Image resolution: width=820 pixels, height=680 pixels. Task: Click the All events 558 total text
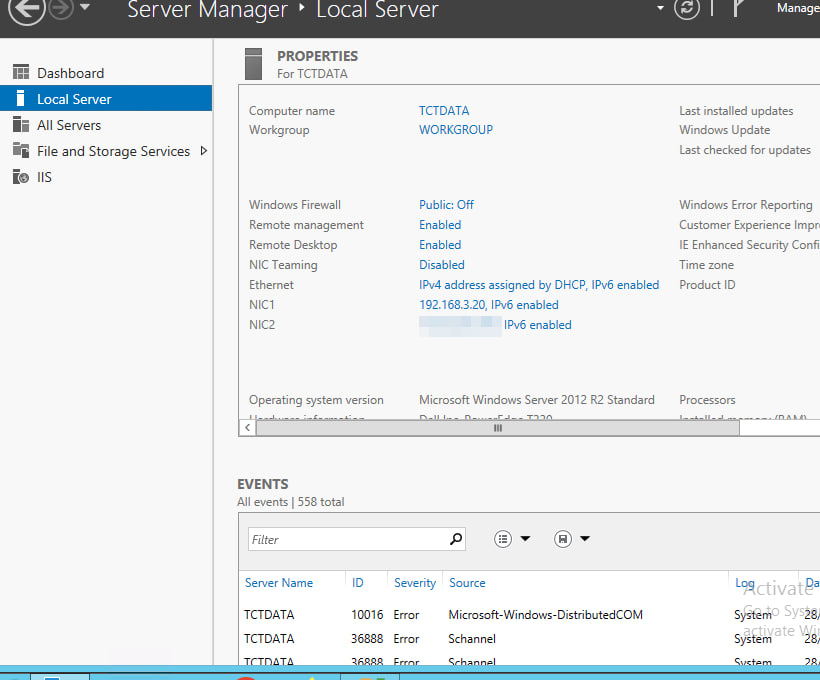coord(290,502)
